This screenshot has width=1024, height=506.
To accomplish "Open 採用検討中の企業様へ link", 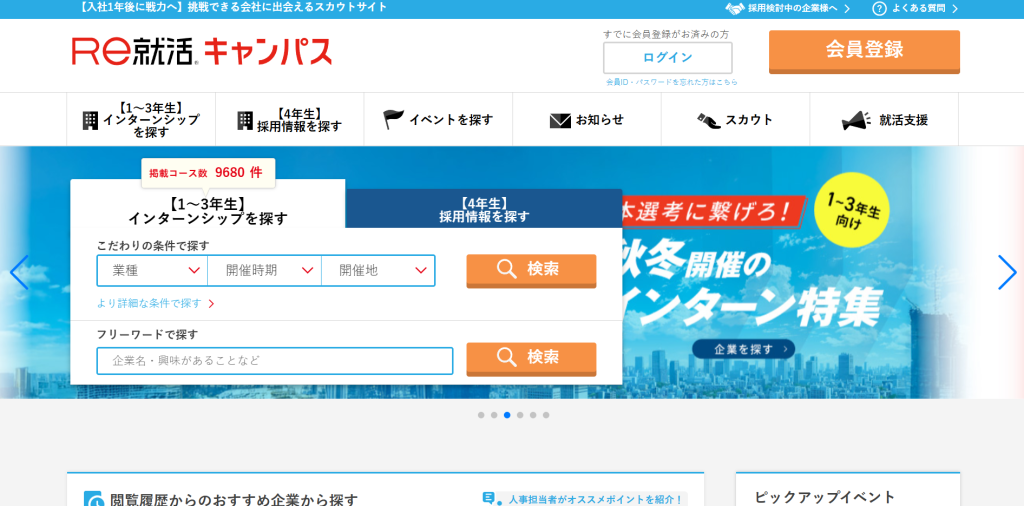I will (x=788, y=8).
